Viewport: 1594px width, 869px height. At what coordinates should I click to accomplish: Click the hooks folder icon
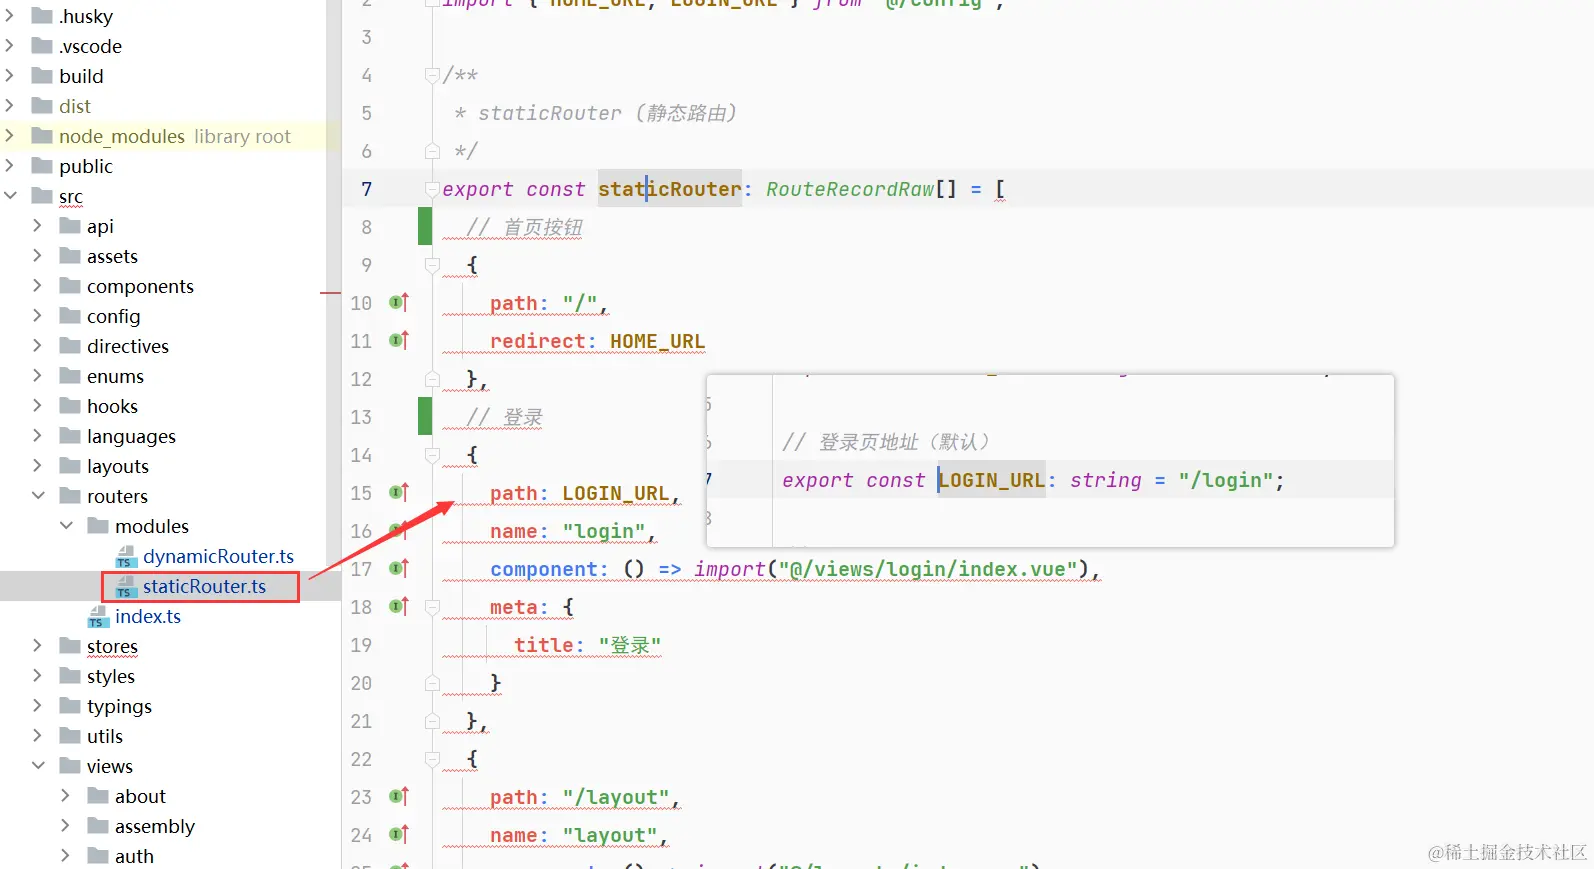tap(70, 406)
